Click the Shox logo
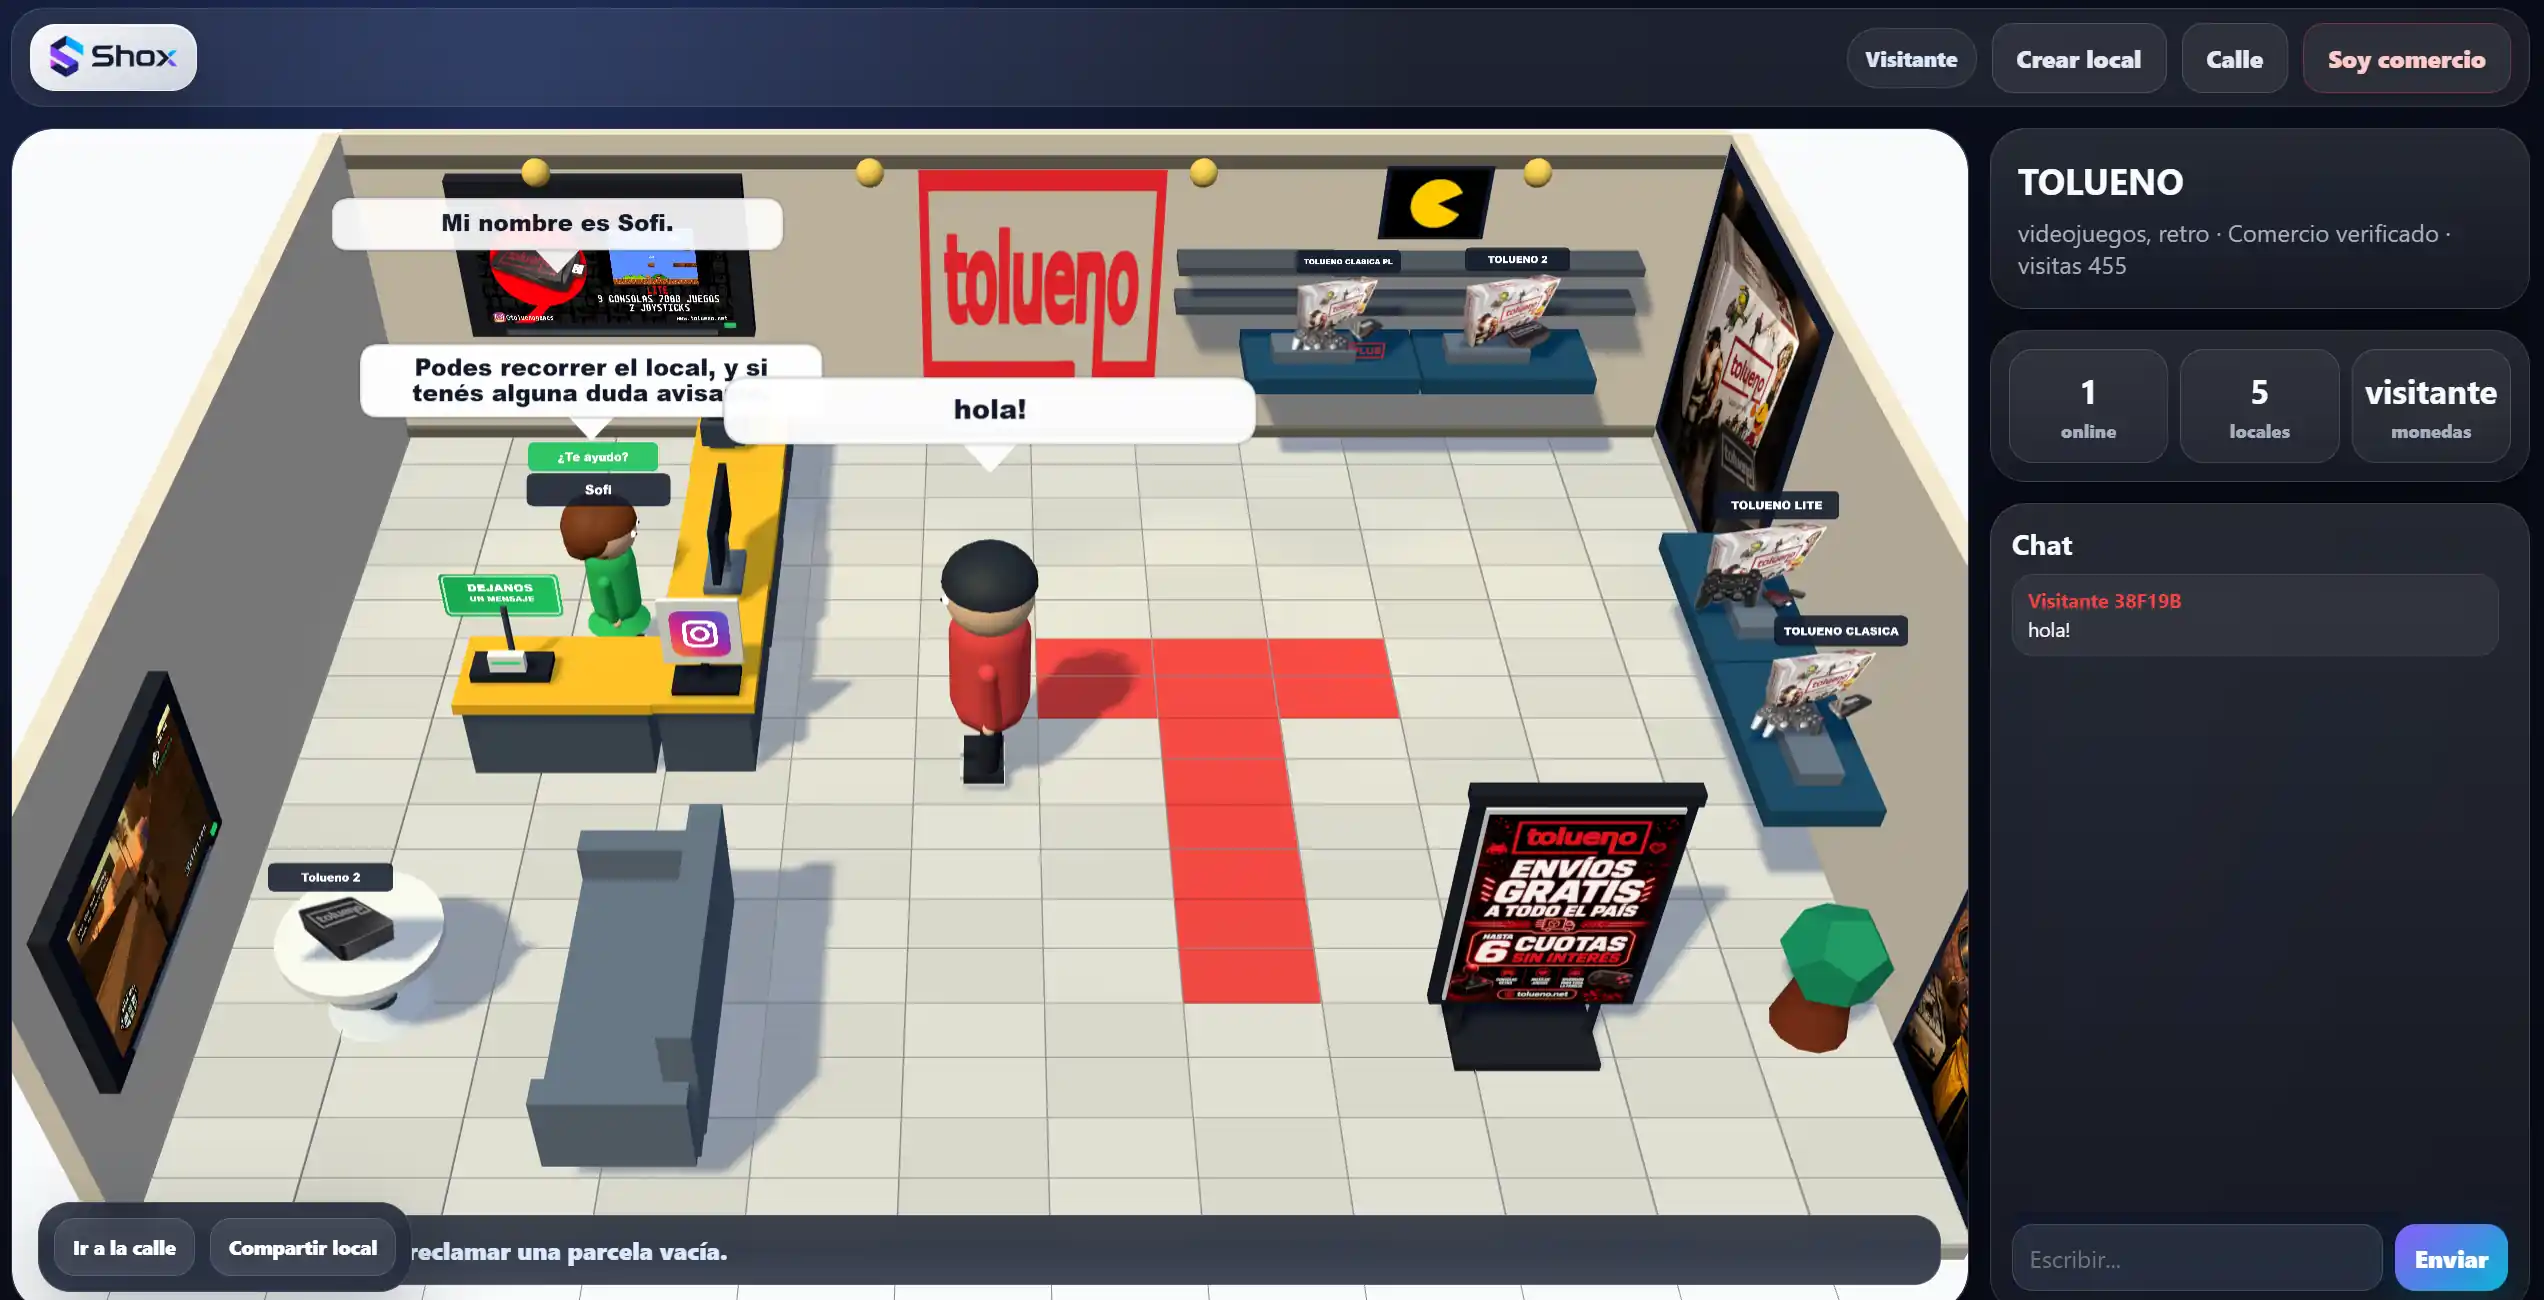Screen dimensions: 2544x1300 pyautogui.click(x=113, y=57)
